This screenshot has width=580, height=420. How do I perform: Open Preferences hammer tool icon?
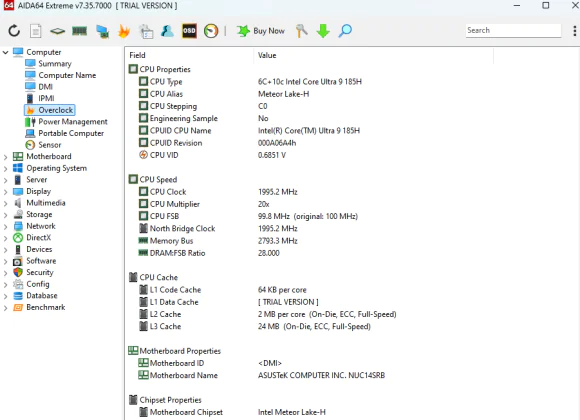coord(301,31)
